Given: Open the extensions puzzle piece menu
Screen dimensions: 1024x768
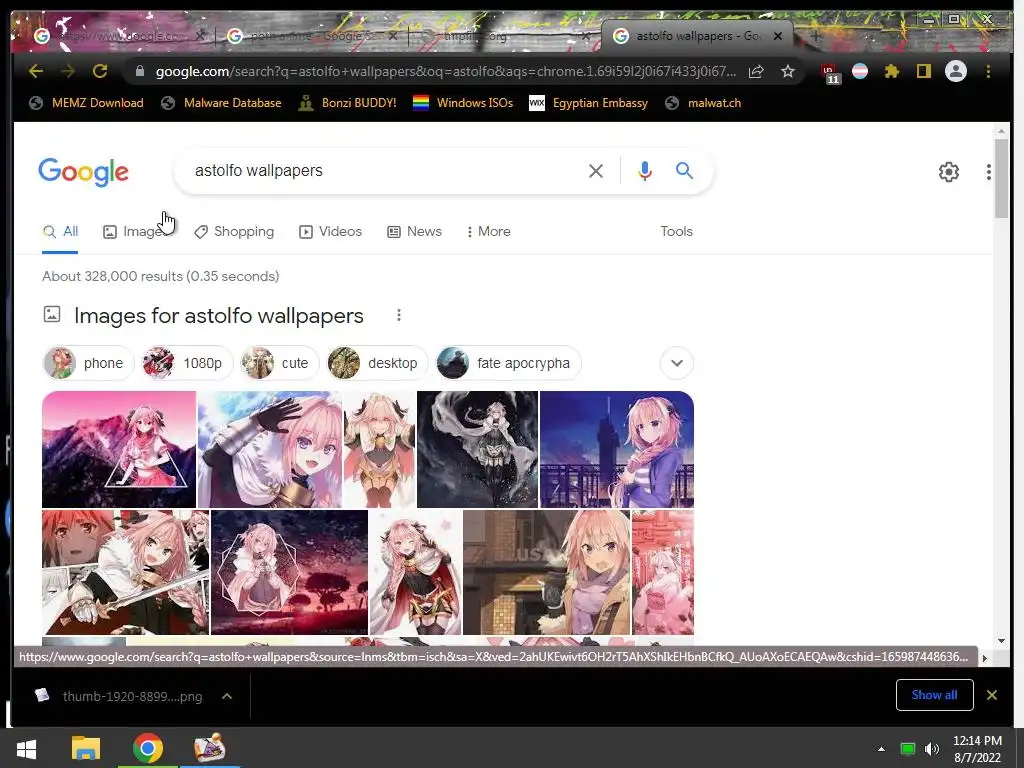Looking at the screenshot, I should [x=891, y=71].
